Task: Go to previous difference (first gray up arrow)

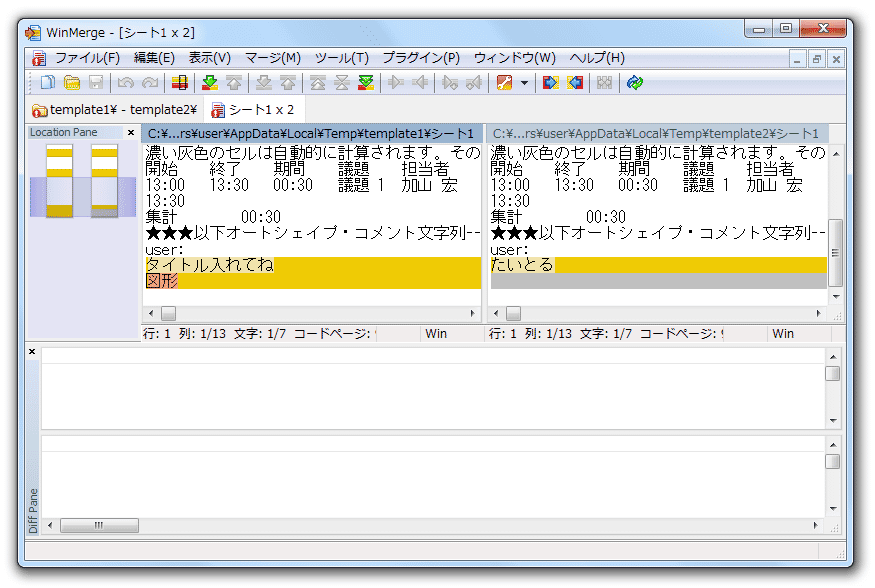Action: pyautogui.click(x=234, y=83)
